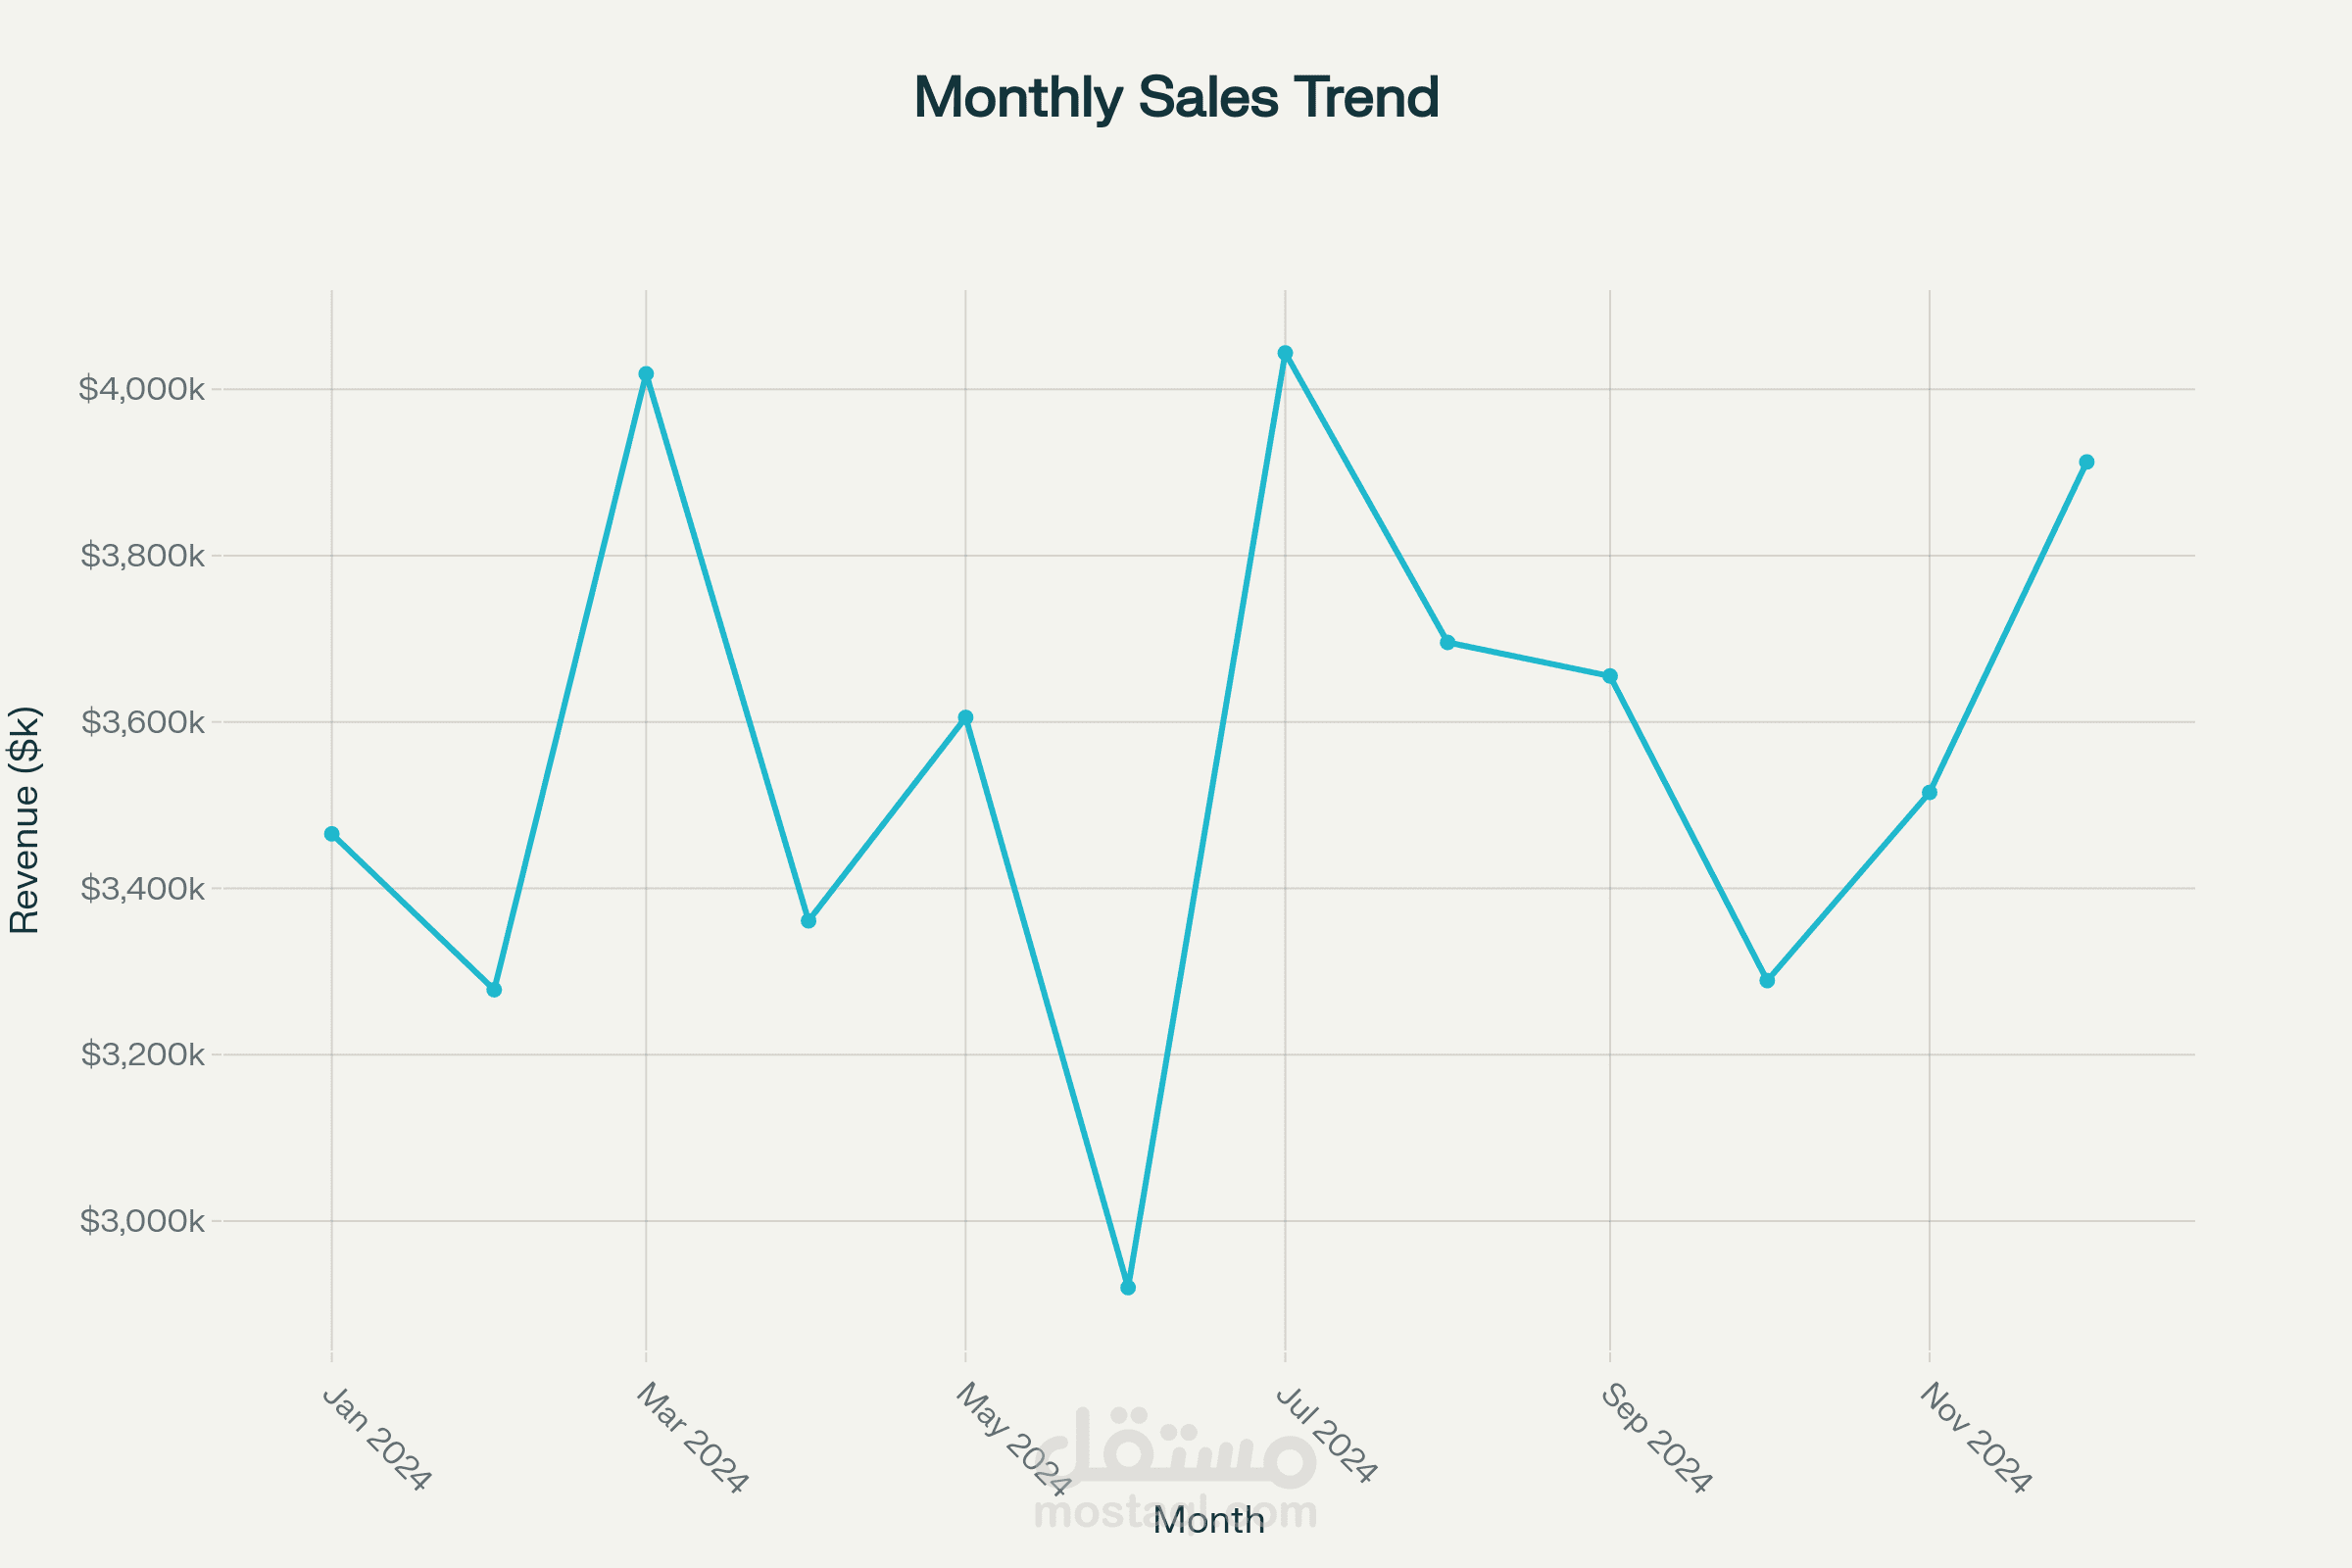Click the Month x-axis title
The image size is (2352, 1568).
tap(1208, 1521)
